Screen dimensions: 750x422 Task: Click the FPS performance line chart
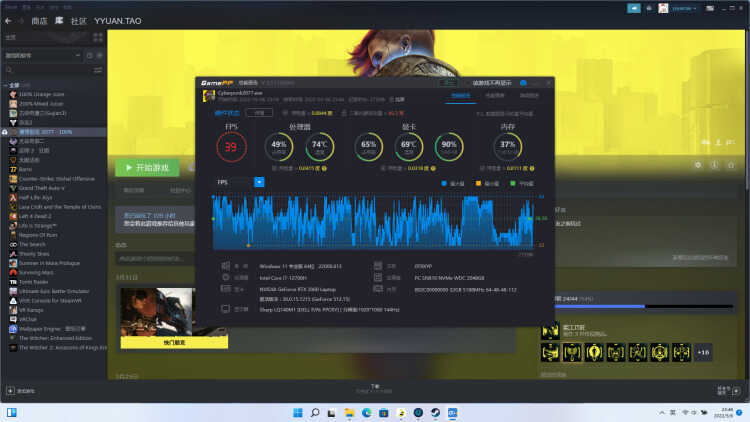(373, 222)
